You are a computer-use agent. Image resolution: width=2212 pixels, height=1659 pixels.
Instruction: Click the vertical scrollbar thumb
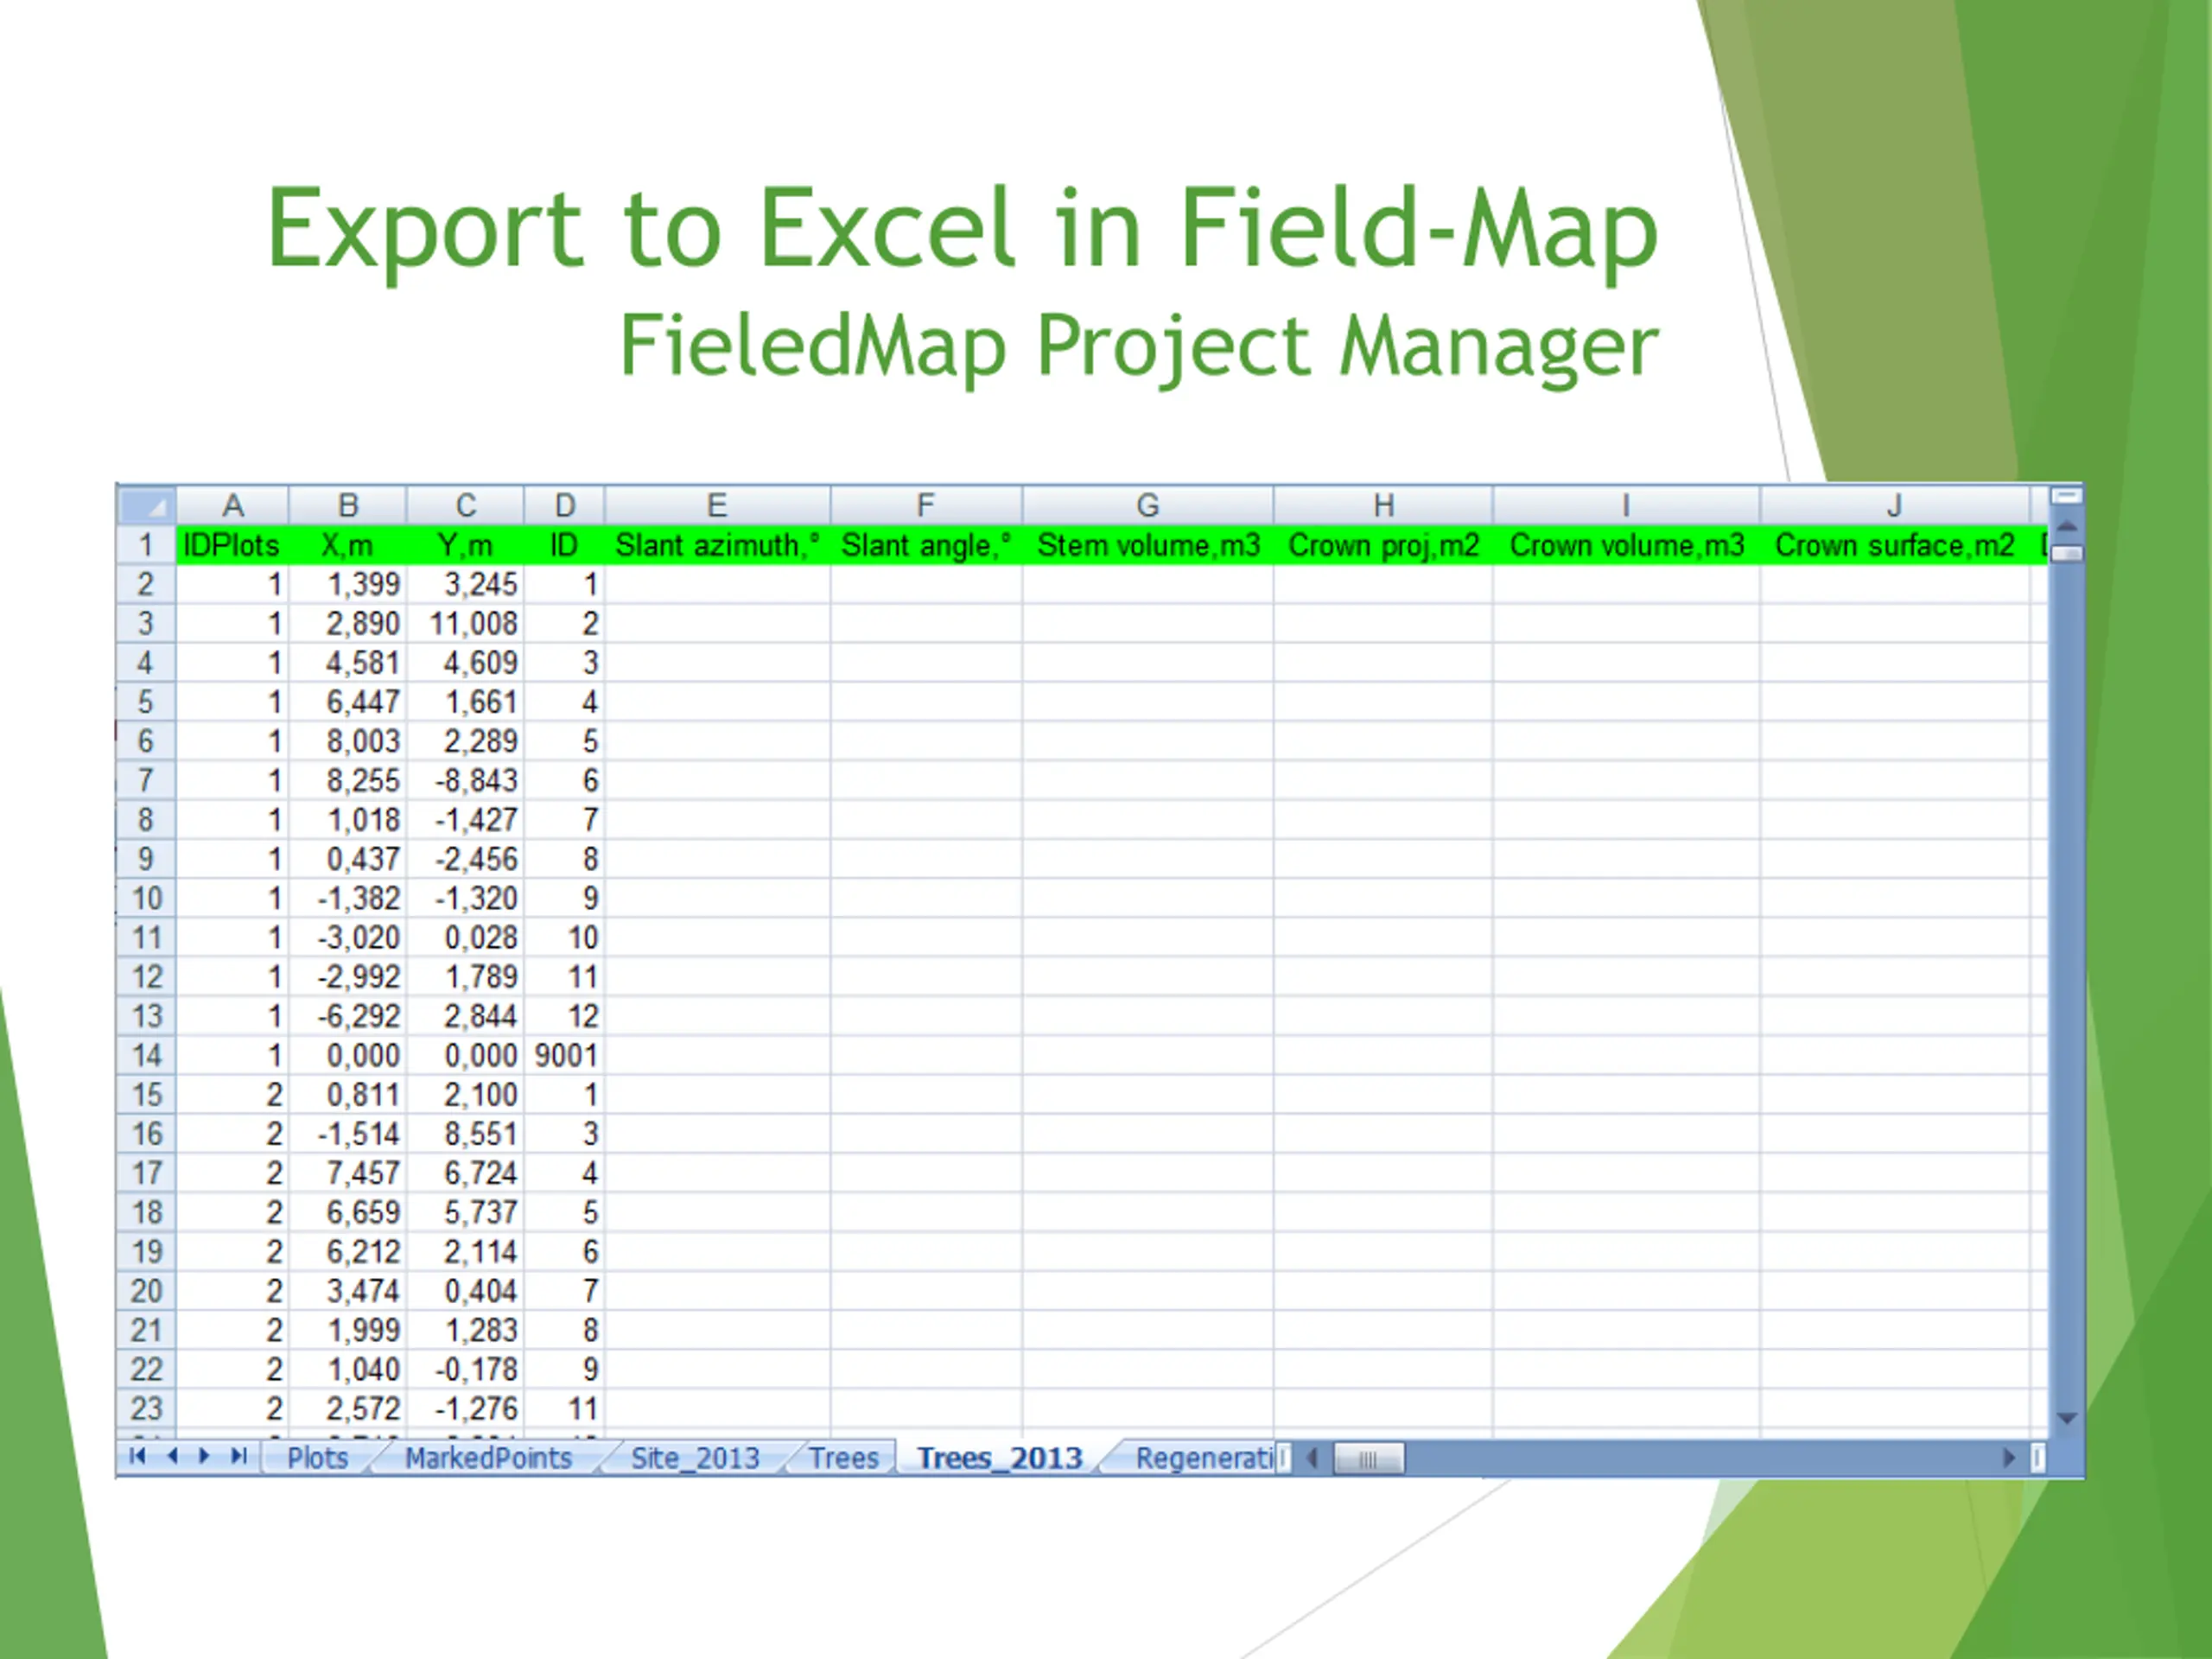(x=2067, y=553)
